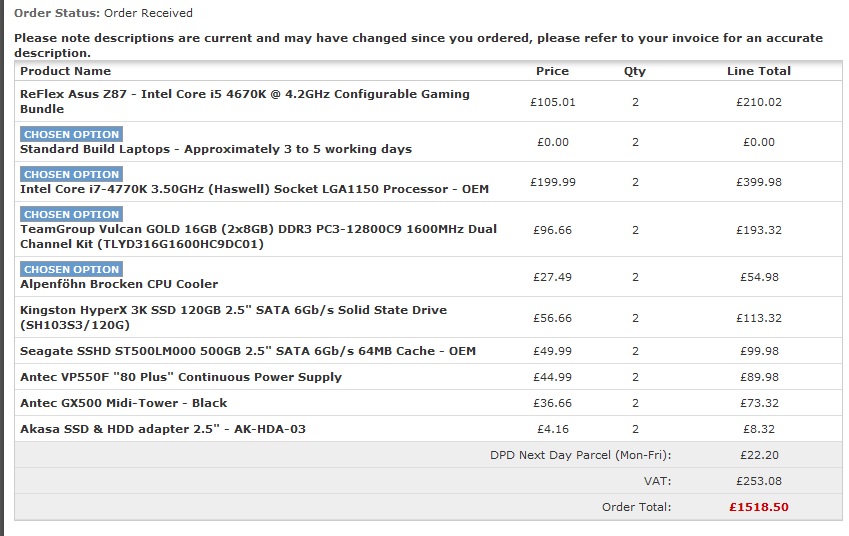Screen dimensions: 849x536
Task: Click the red Order Total amount £1518.50
Action: [x=759, y=507]
